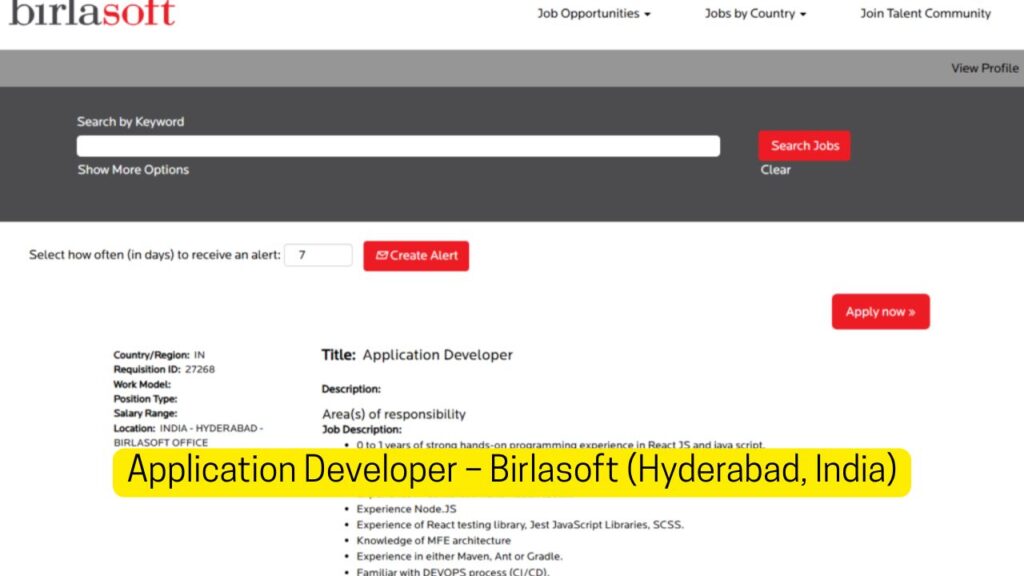
Task: Go to View Profile
Action: (x=984, y=68)
